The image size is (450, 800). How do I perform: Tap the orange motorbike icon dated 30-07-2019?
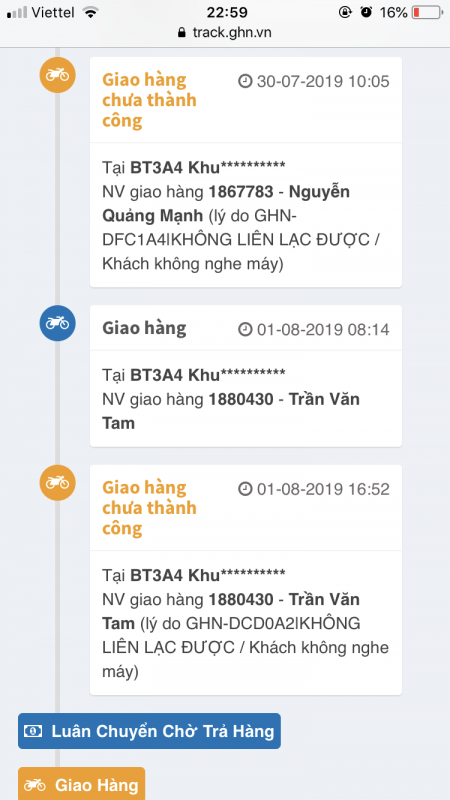click(x=58, y=75)
